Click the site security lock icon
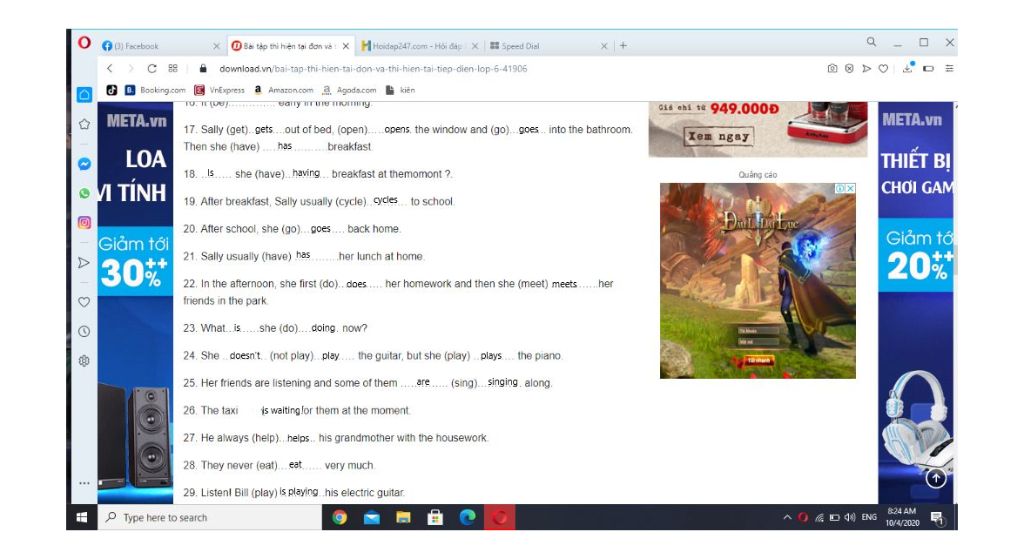 pos(203,69)
